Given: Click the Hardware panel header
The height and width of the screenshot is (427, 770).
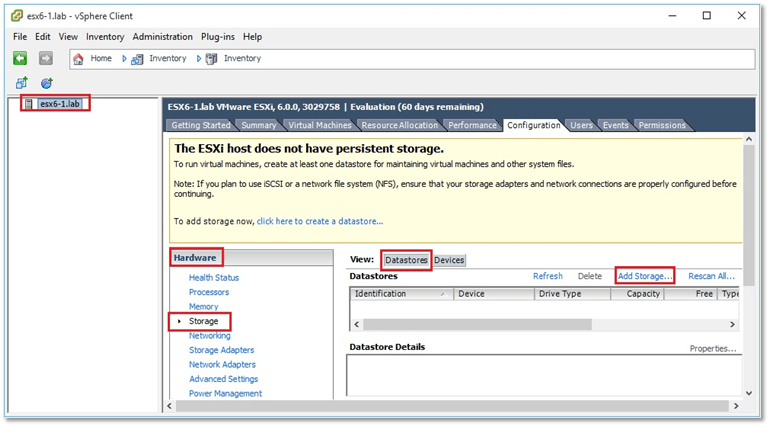Looking at the screenshot, I should 252,258.
